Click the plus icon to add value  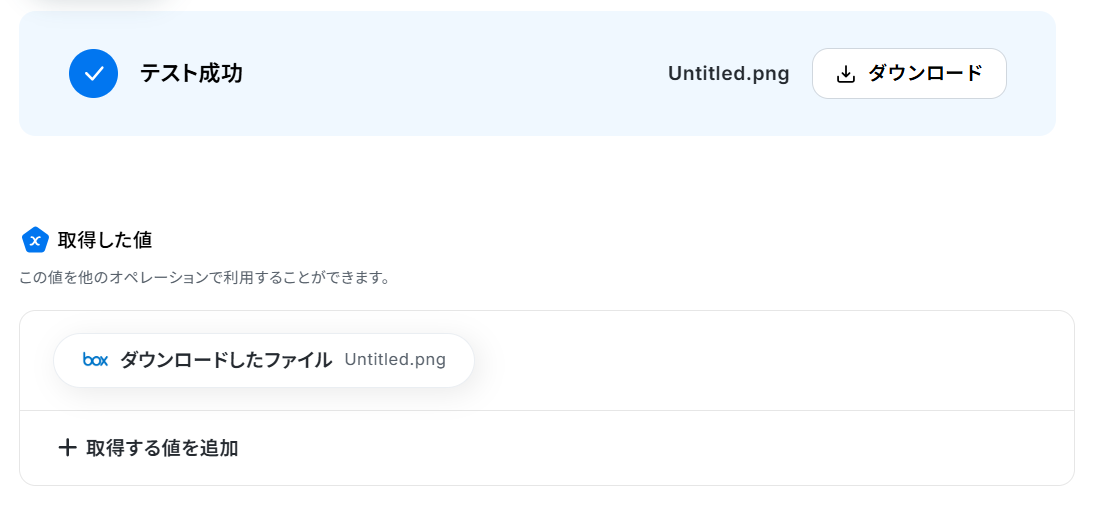(67, 447)
